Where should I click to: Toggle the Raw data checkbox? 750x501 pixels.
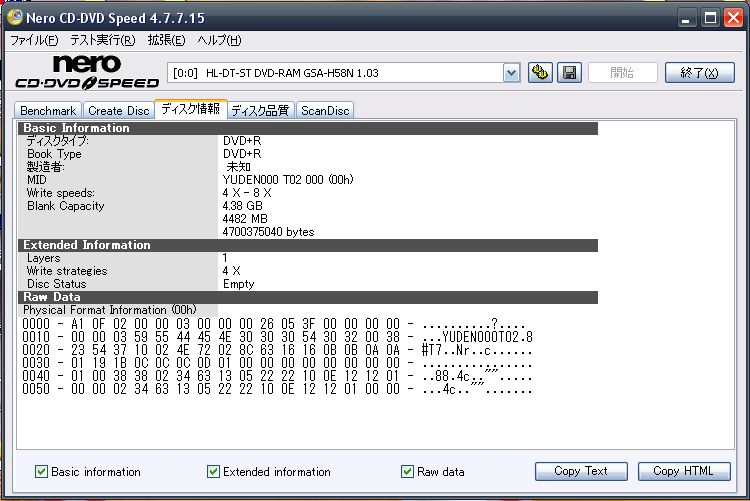click(407, 471)
